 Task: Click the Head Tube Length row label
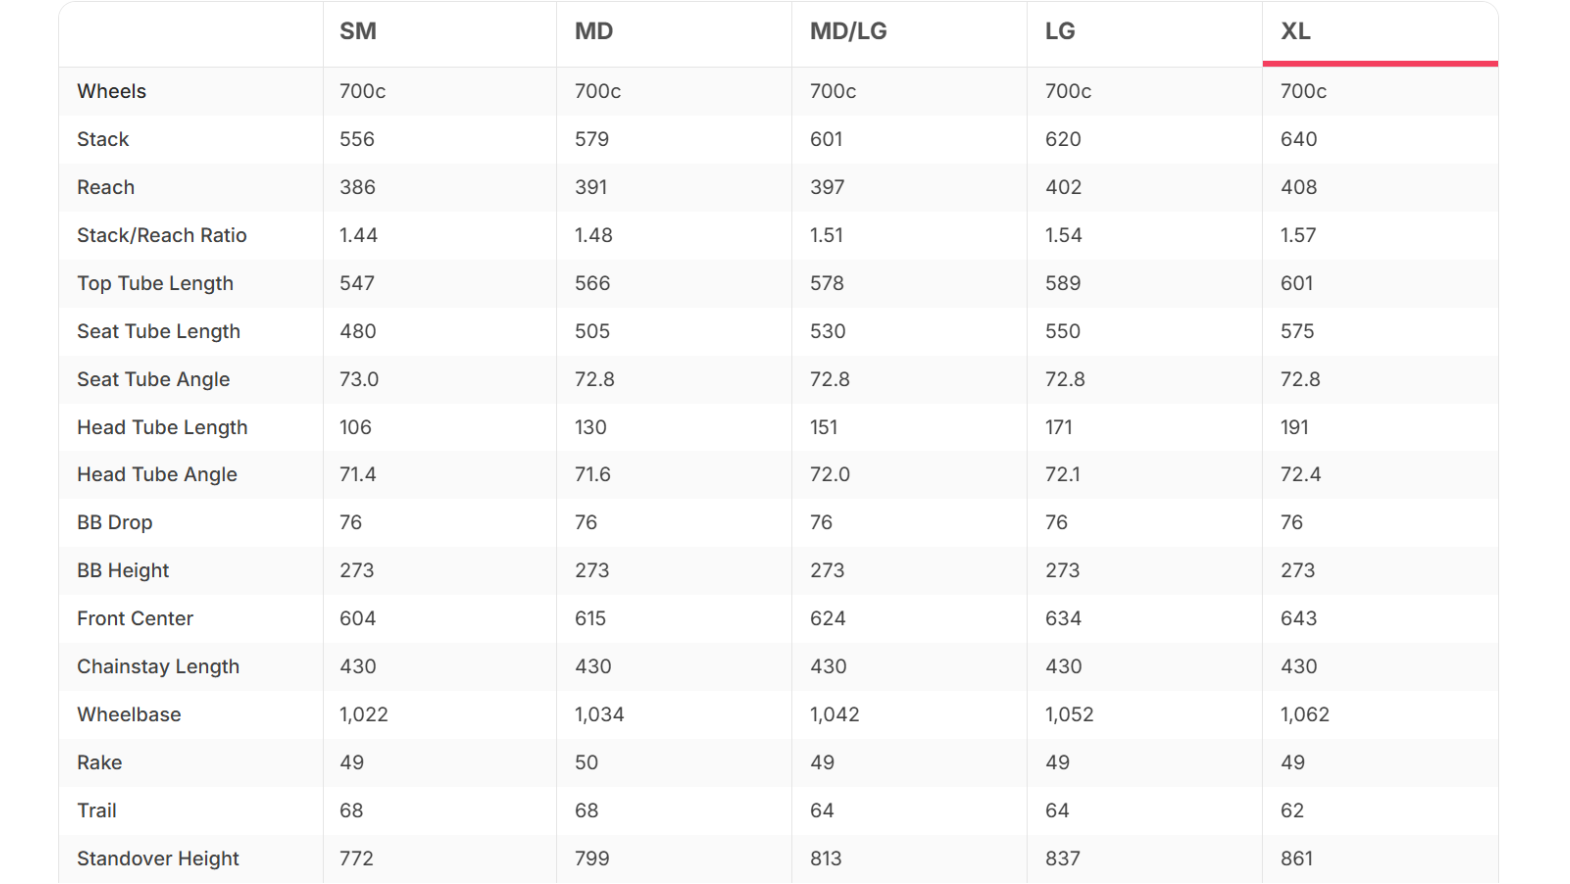point(162,427)
